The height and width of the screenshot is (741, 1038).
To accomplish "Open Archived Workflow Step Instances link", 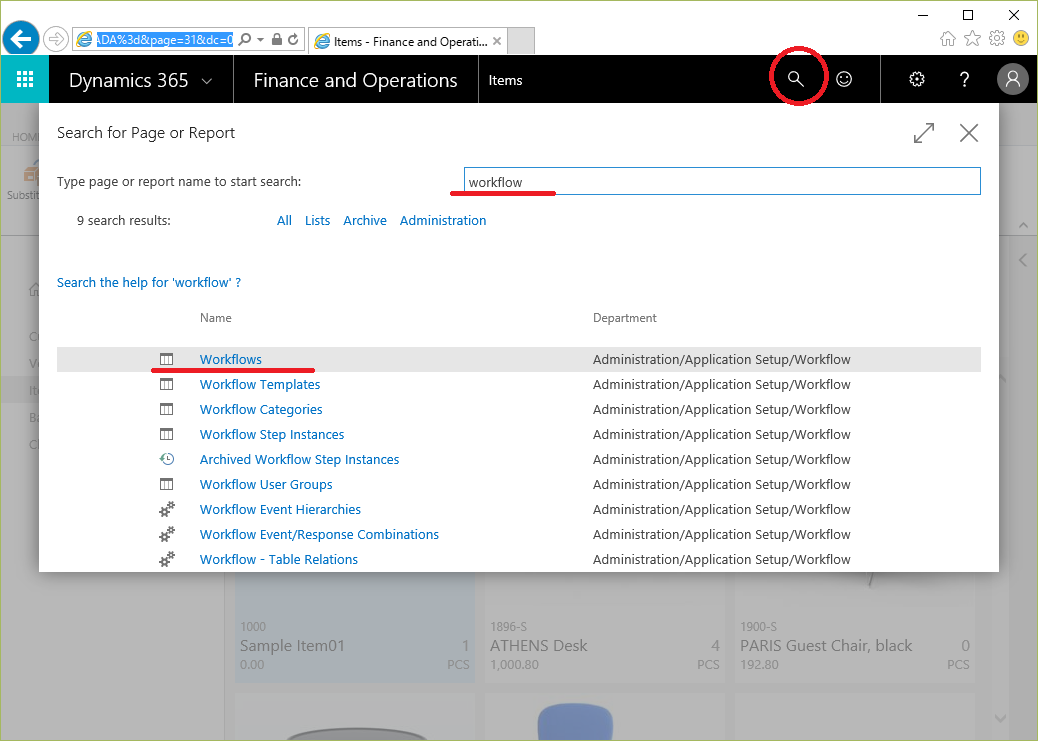I will (299, 460).
